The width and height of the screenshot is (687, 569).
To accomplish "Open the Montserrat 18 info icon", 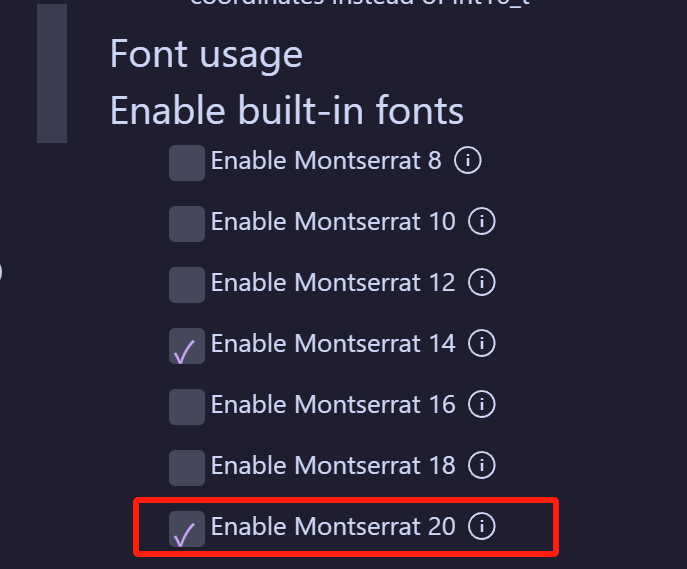I will (482, 466).
